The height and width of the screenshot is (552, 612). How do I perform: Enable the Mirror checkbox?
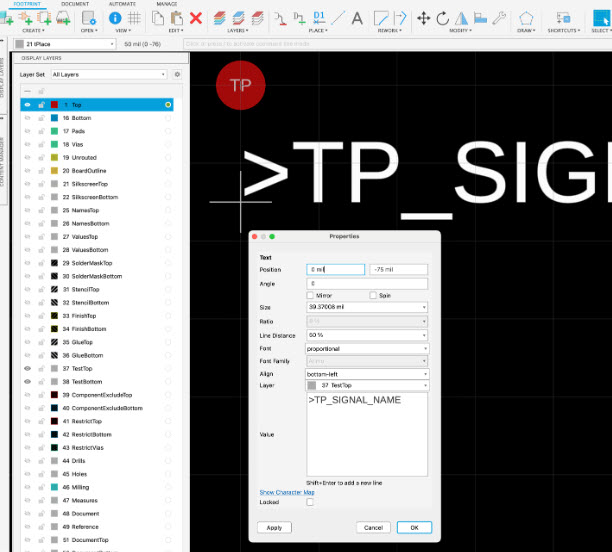(309, 296)
